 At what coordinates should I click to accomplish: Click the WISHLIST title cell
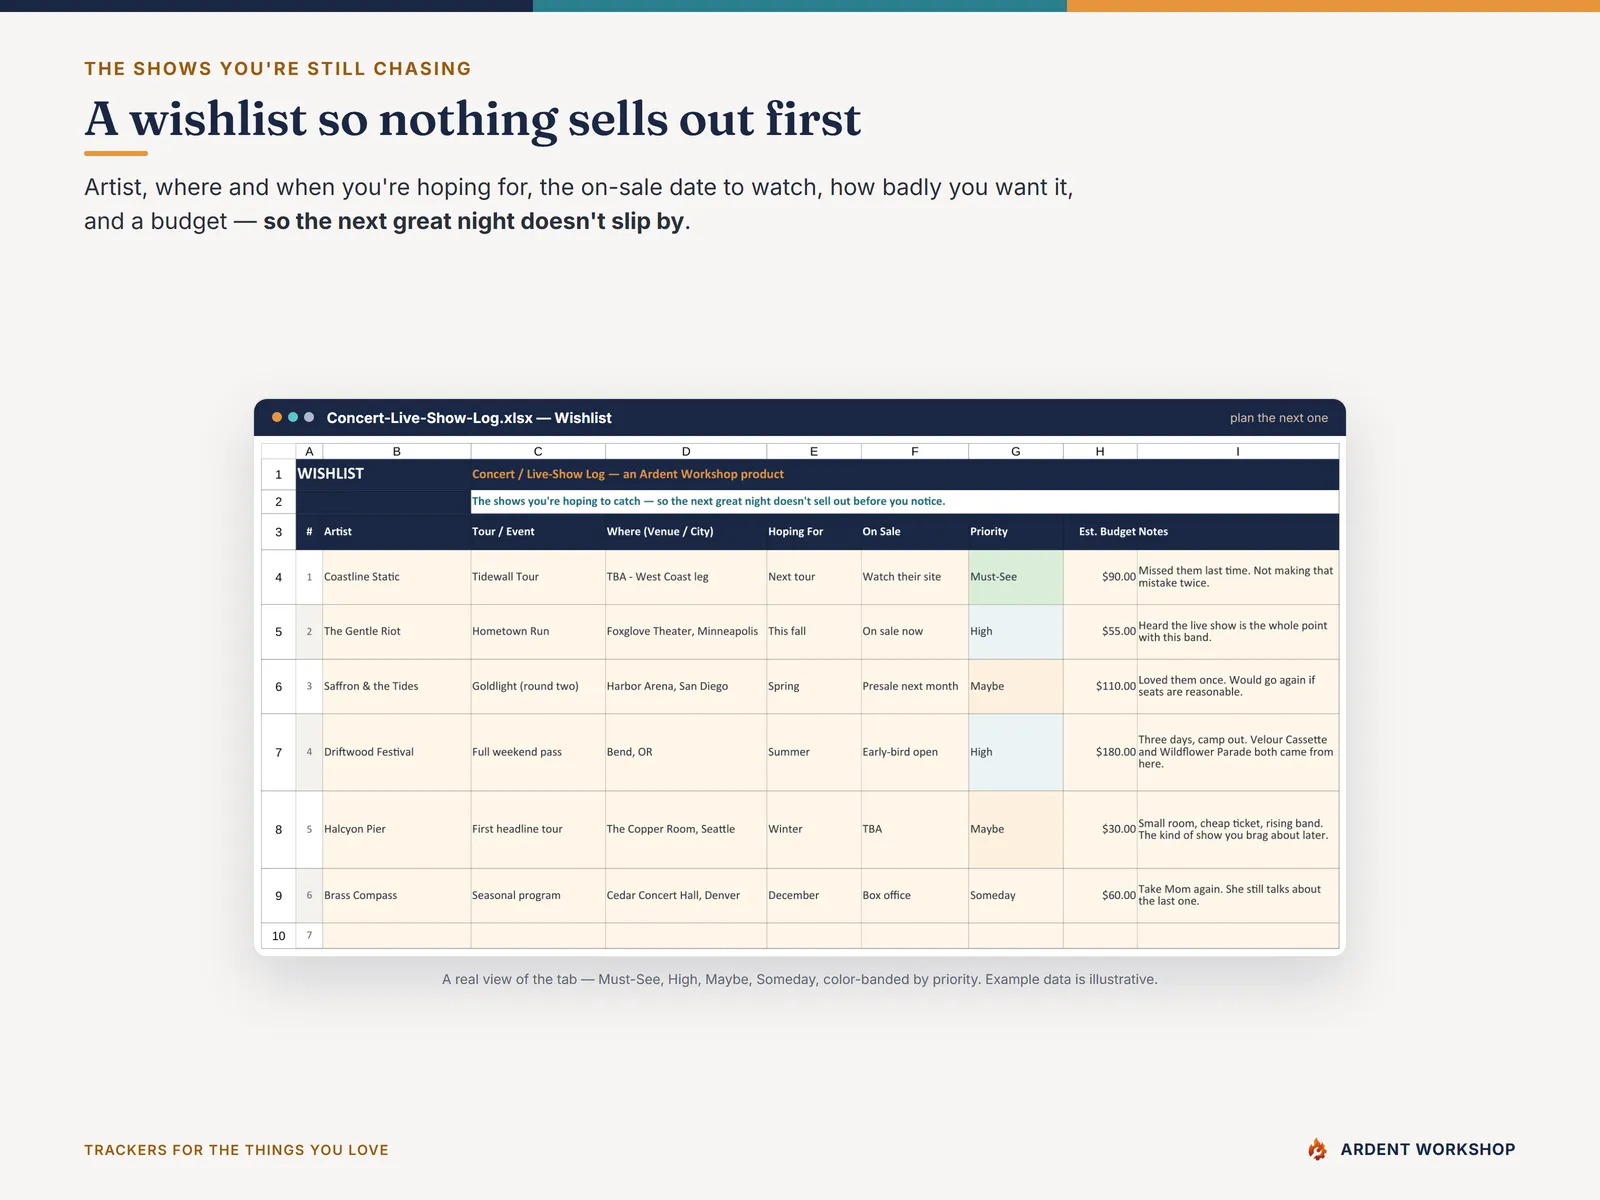tap(384, 474)
